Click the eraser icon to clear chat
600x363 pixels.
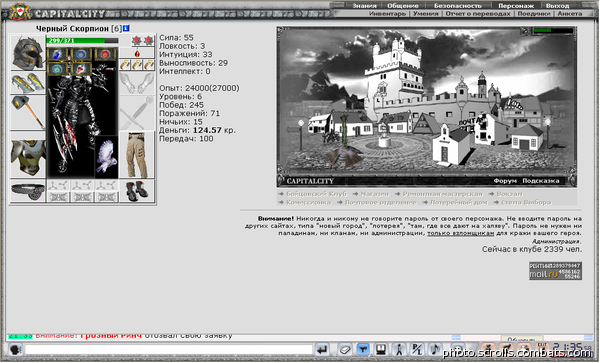click(x=345, y=349)
